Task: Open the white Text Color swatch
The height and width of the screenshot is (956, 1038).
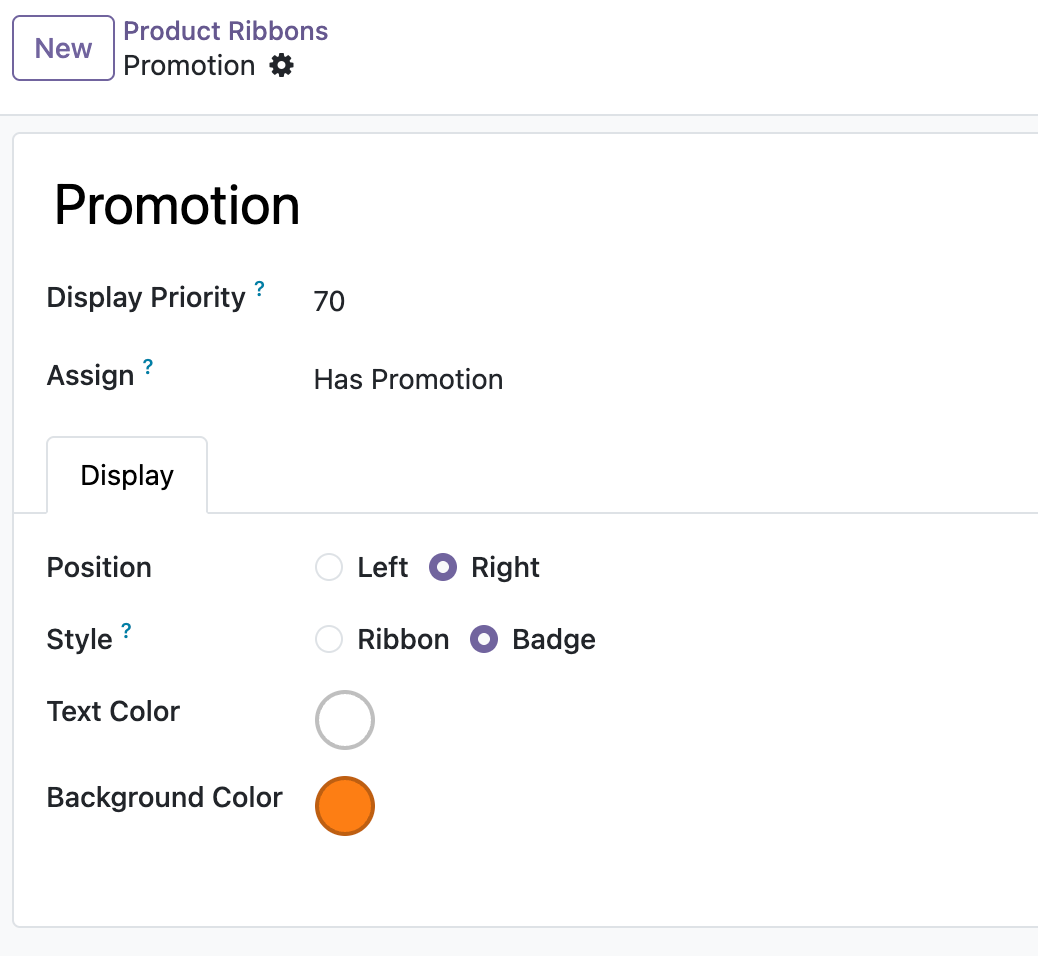Action: click(x=345, y=720)
